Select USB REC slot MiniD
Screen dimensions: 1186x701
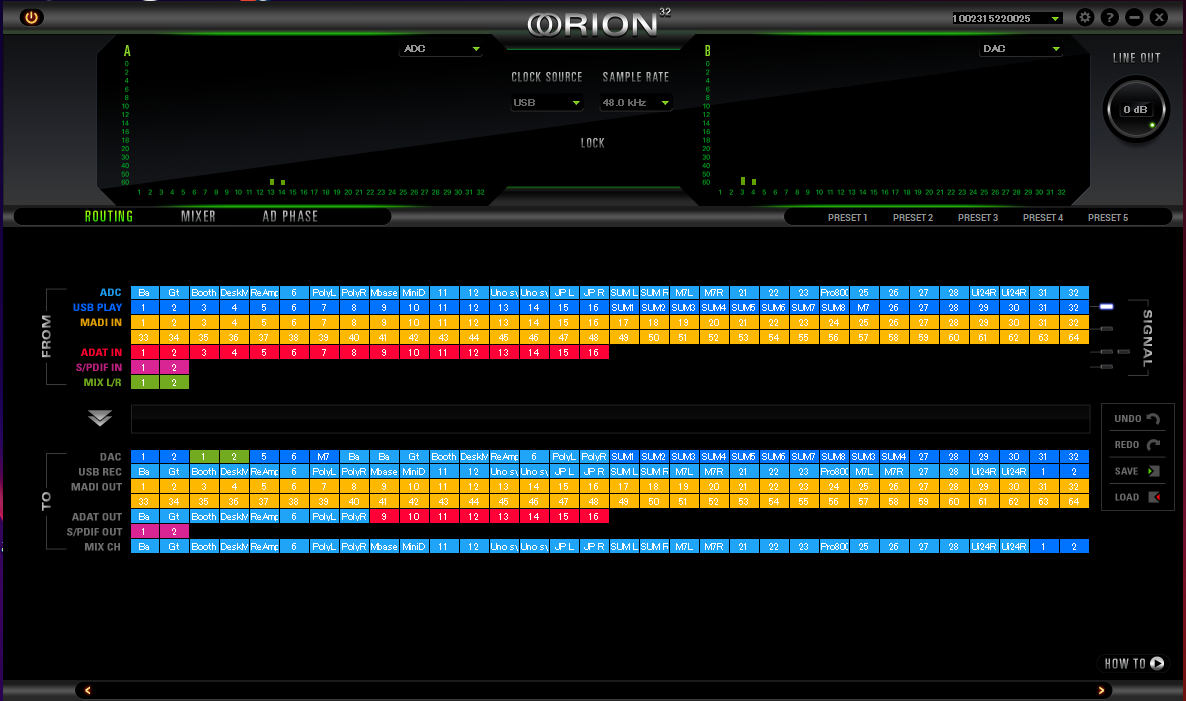pos(414,472)
